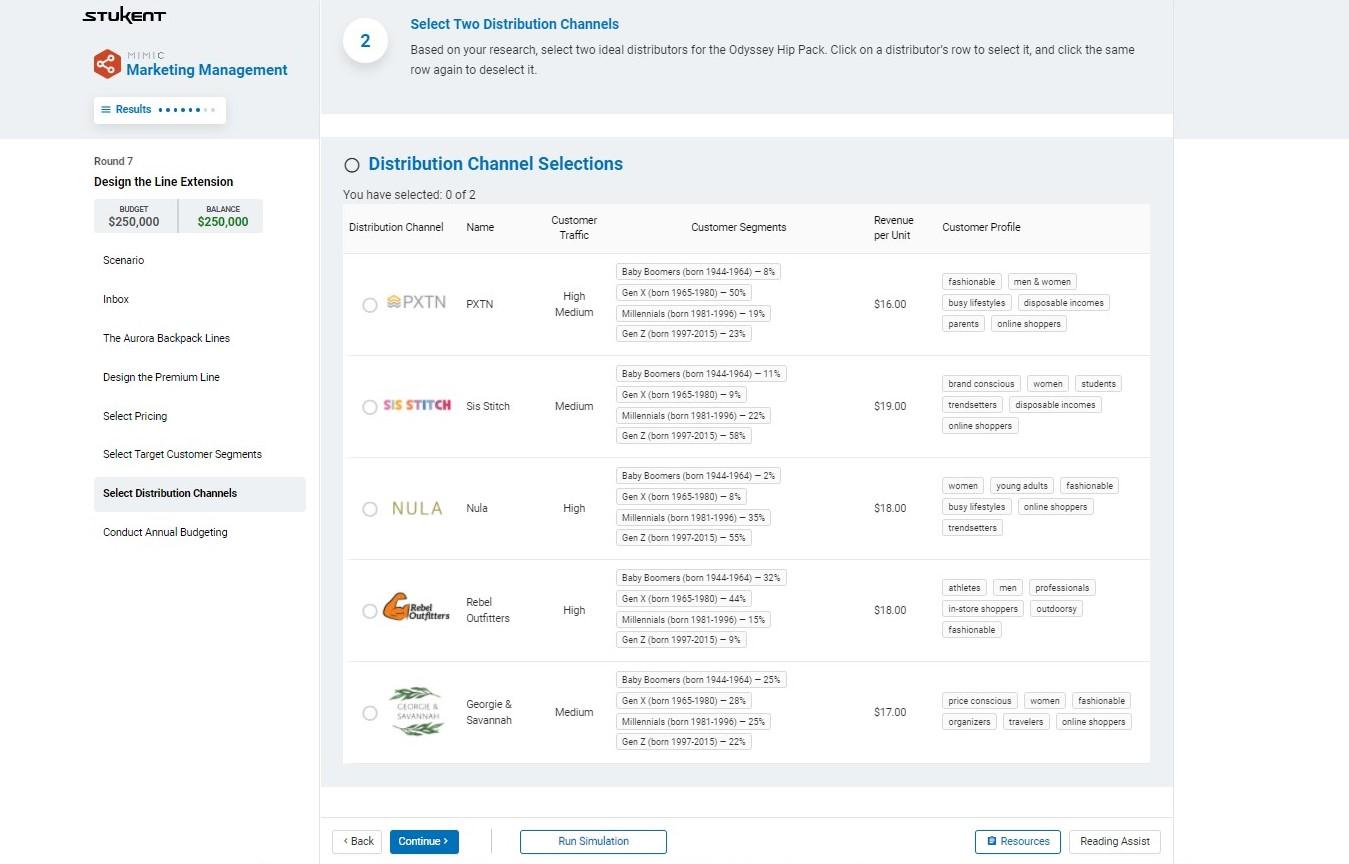
Task: Click the hamburger icon beside Results
Action: (x=106, y=109)
